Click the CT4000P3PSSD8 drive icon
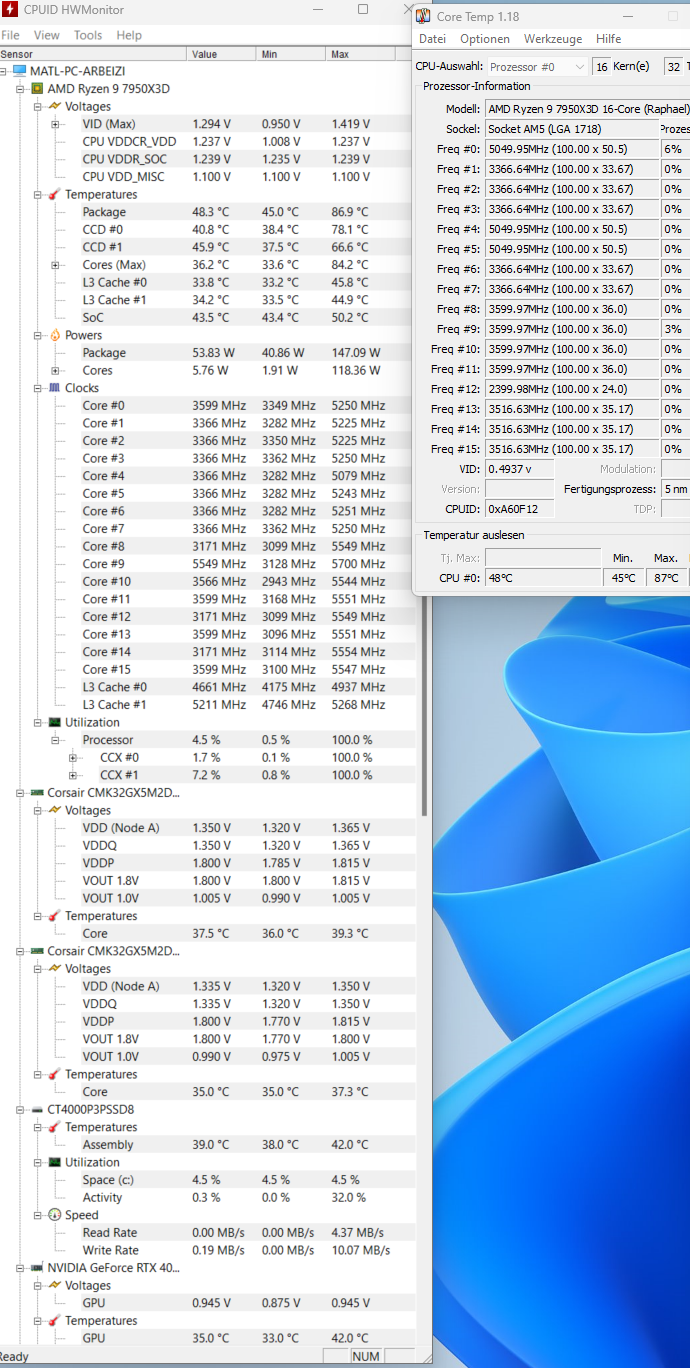This screenshot has width=690, height=1368. [x=37, y=1109]
